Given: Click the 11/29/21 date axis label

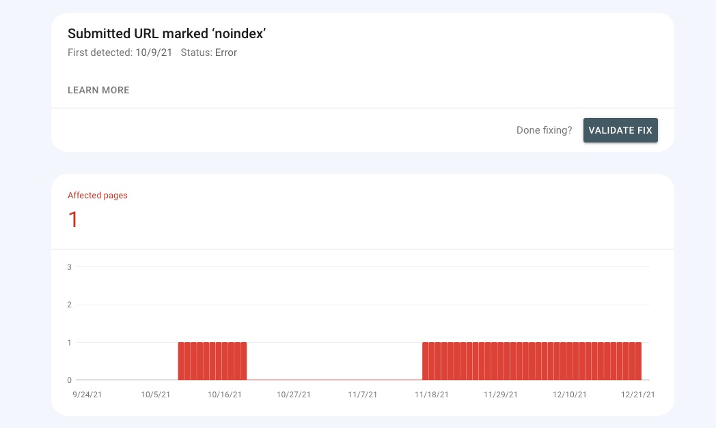Looking at the screenshot, I should [499, 394].
